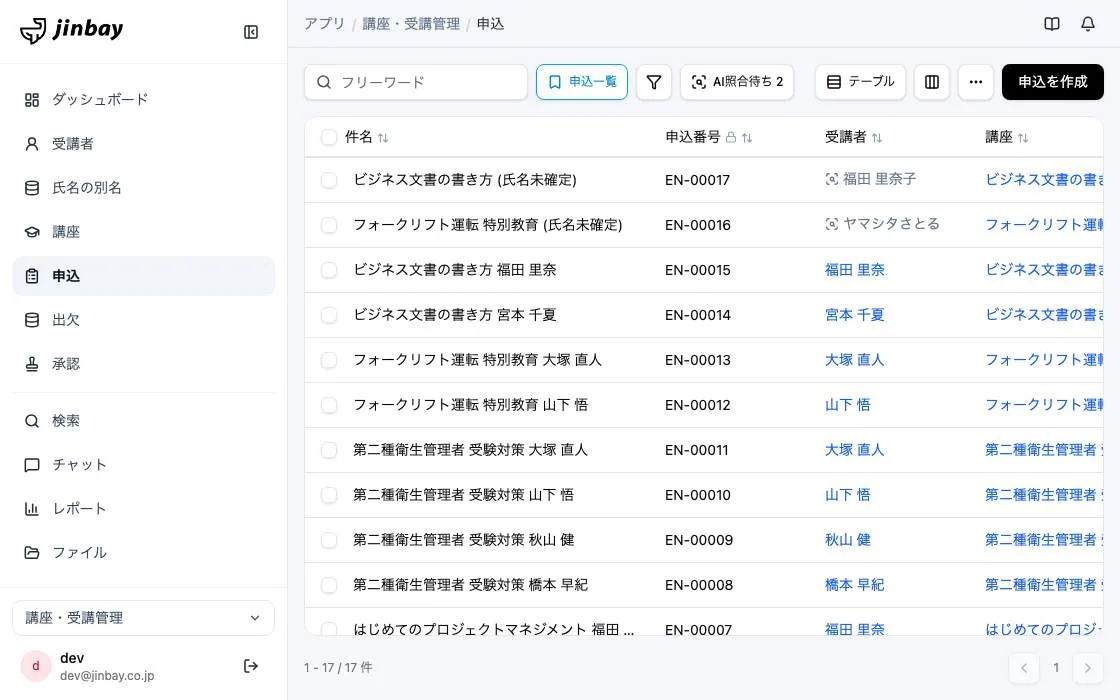The width and height of the screenshot is (1120, 700).
Task: Select 申込 in sidebar
Action: tap(144, 276)
